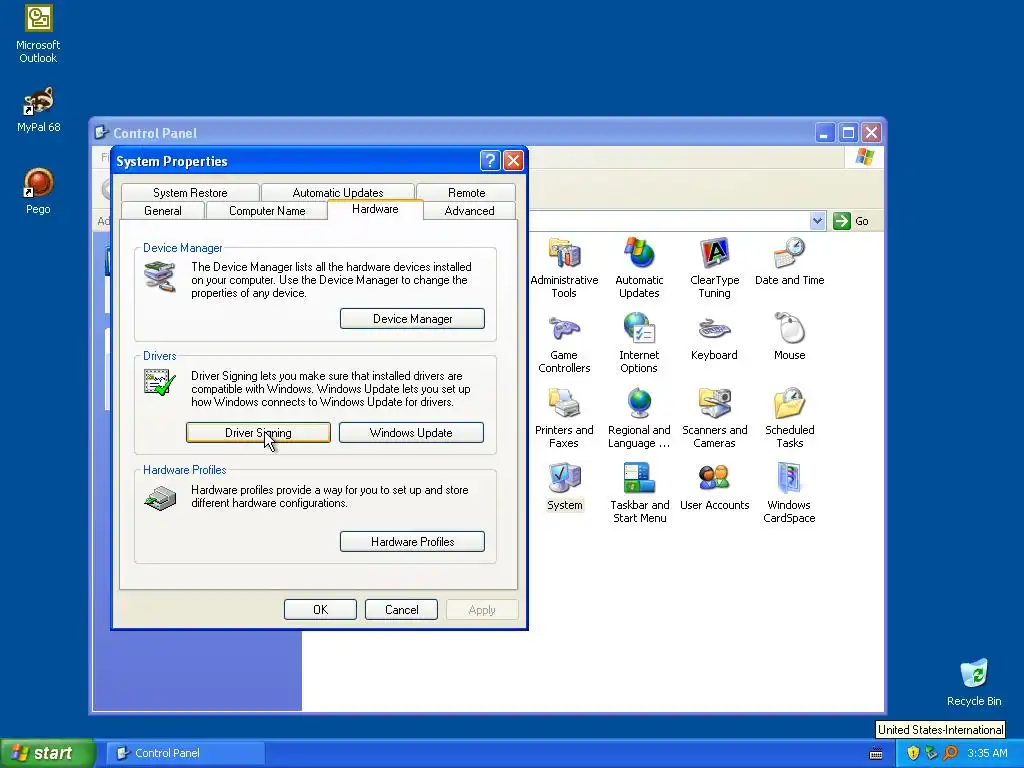Click the Driver Signing button
The width and height of the screenshot is (1024, 768).
[x=258, y=432]
